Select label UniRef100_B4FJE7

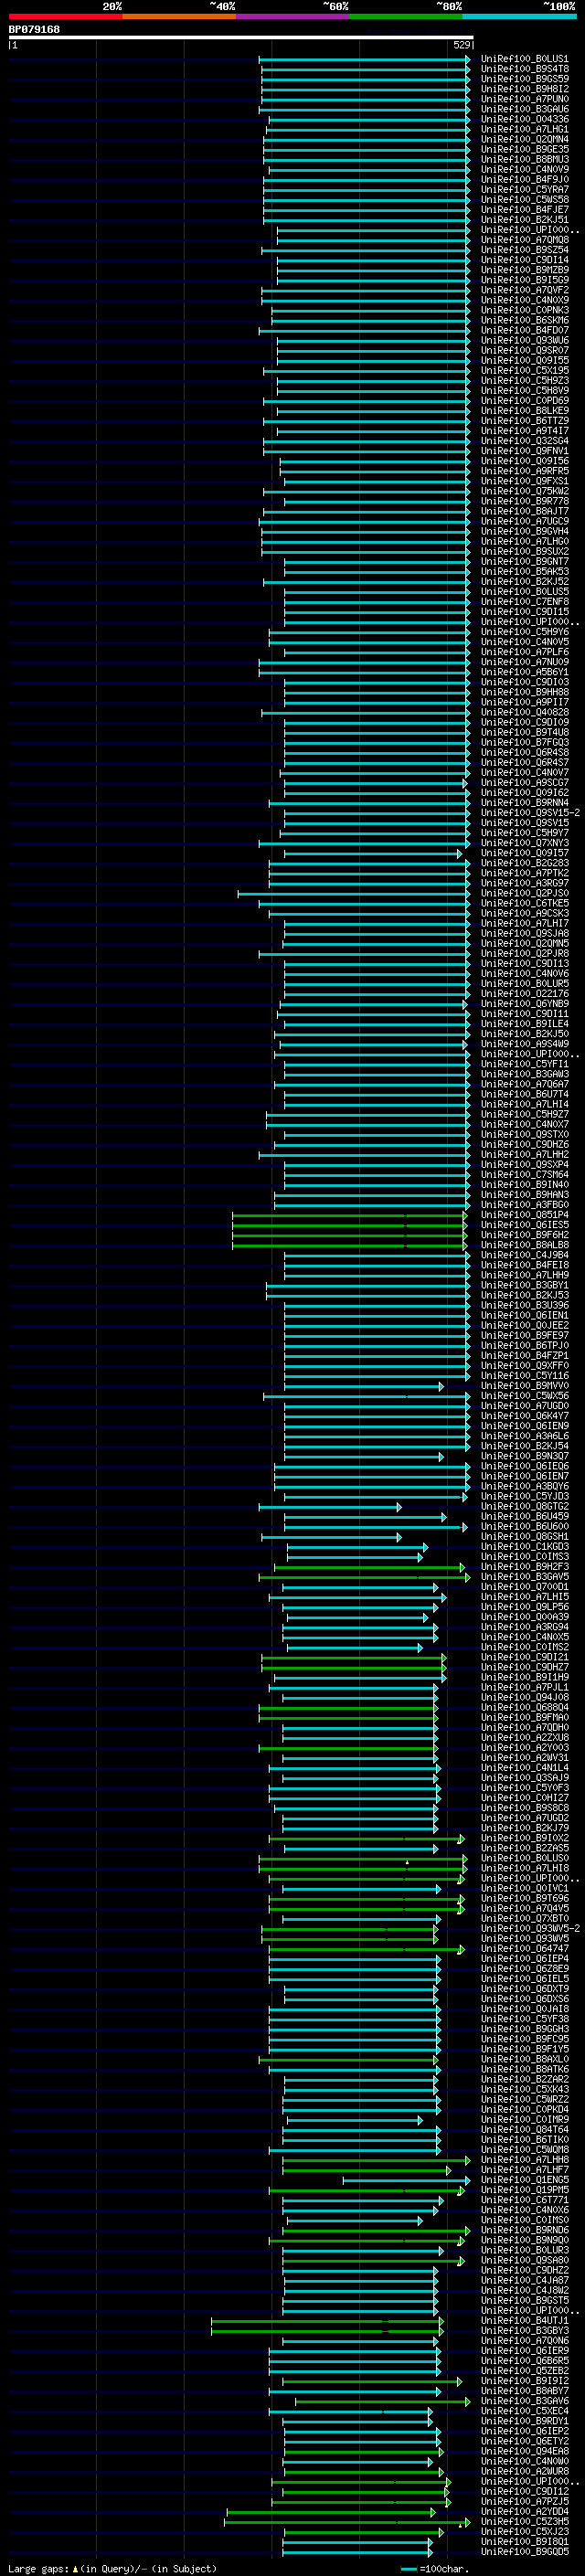524,209
